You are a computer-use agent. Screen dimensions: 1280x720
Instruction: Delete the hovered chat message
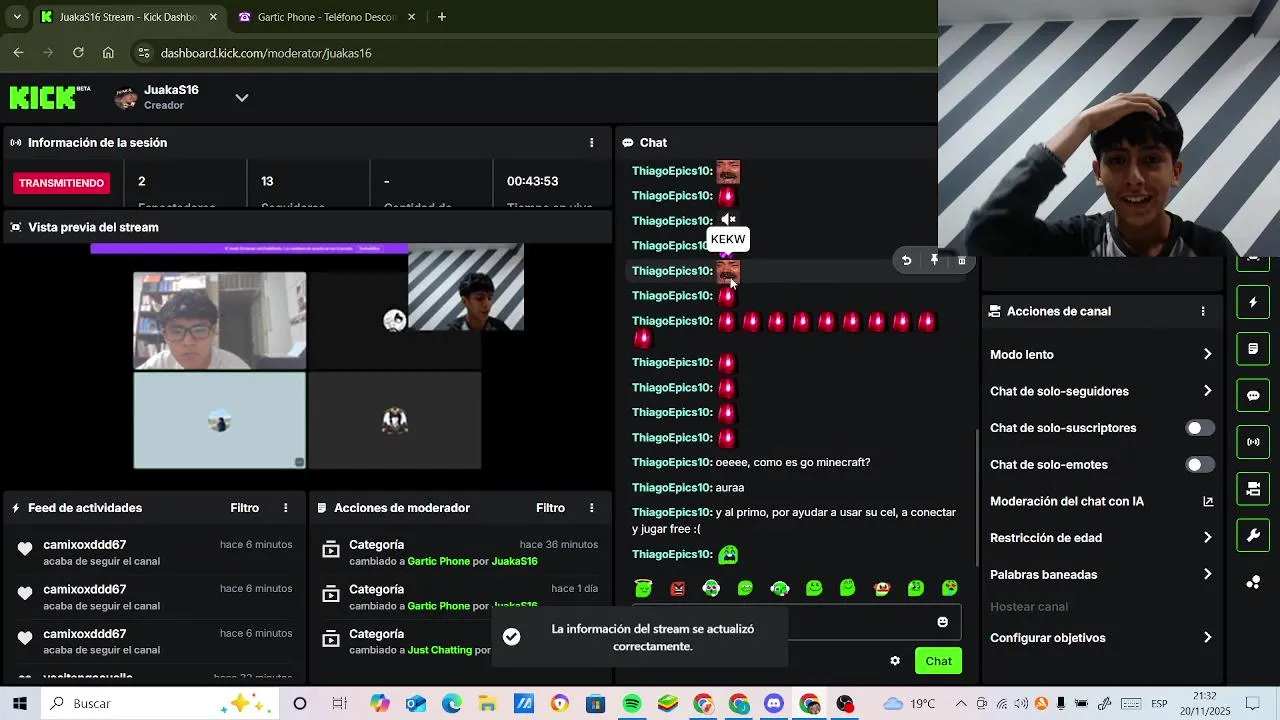[x=962, y=260]
